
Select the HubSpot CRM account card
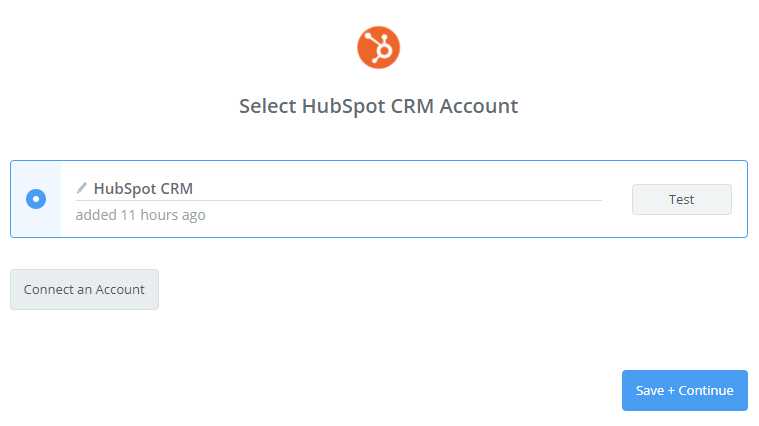point(379,199)
